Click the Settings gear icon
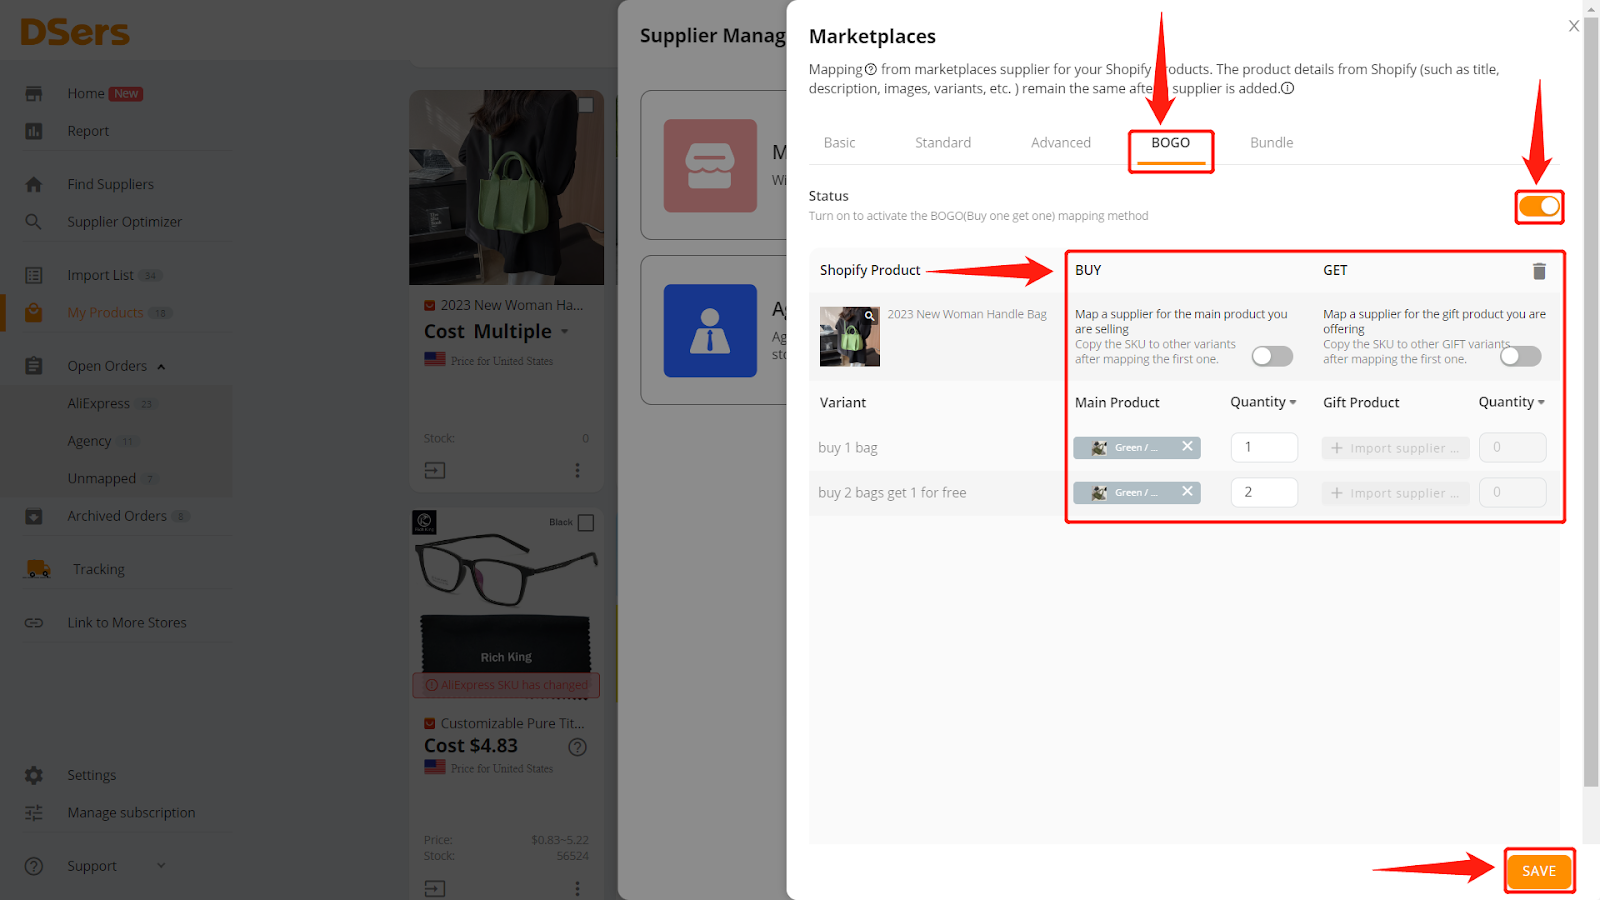 tap(34, 775)
